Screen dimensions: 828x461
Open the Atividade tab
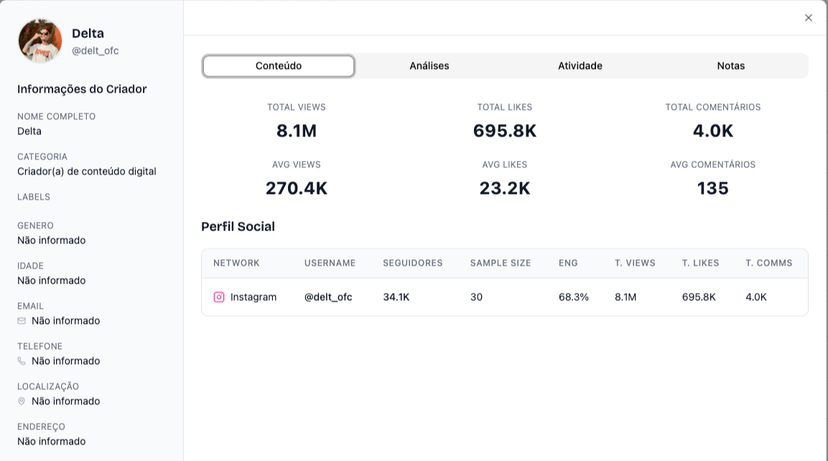pos(580,66)
